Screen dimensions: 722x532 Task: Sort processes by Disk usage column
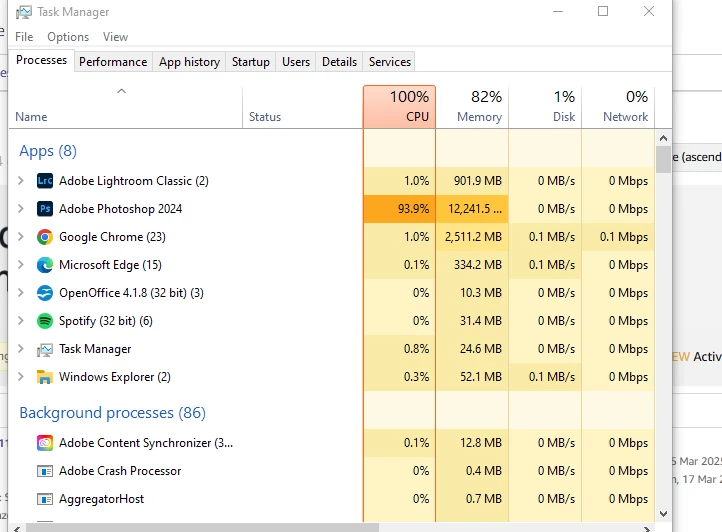pos(545,107)
